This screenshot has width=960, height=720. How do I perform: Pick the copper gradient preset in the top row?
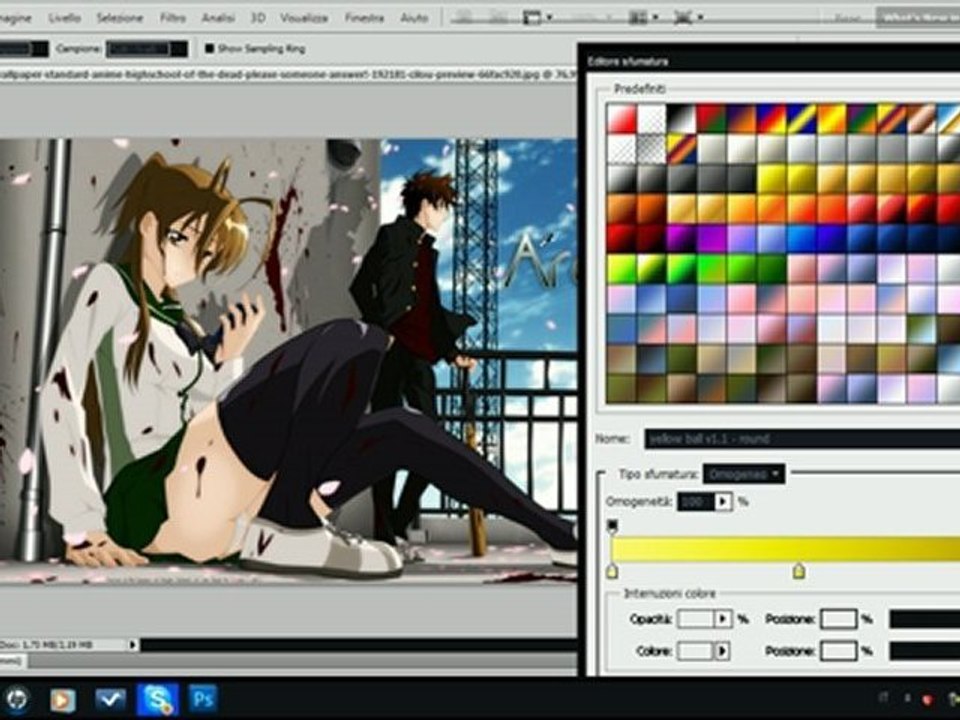point(921,118)
